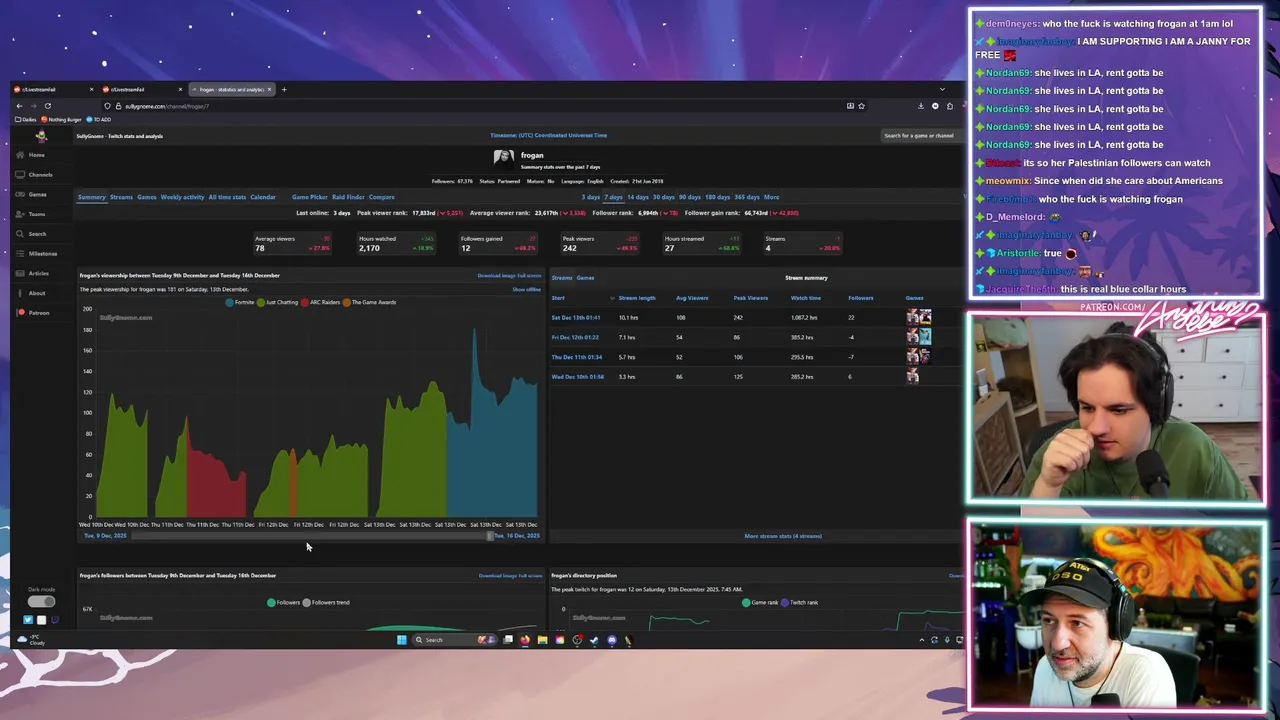
Task: Click the browser back arrow
Action: click(19, 106)
